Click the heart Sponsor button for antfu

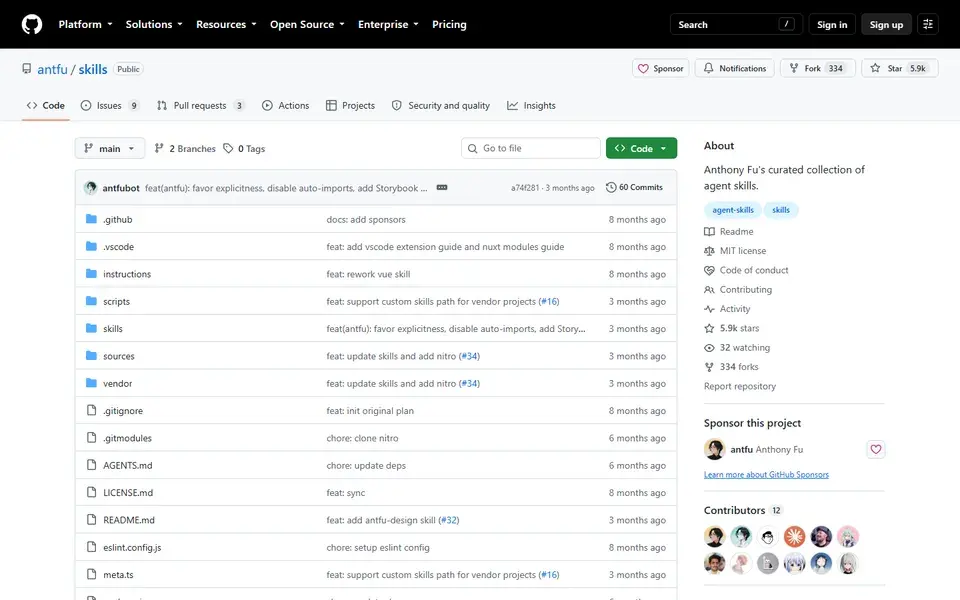pyautogui.click(x=876, y=449)
